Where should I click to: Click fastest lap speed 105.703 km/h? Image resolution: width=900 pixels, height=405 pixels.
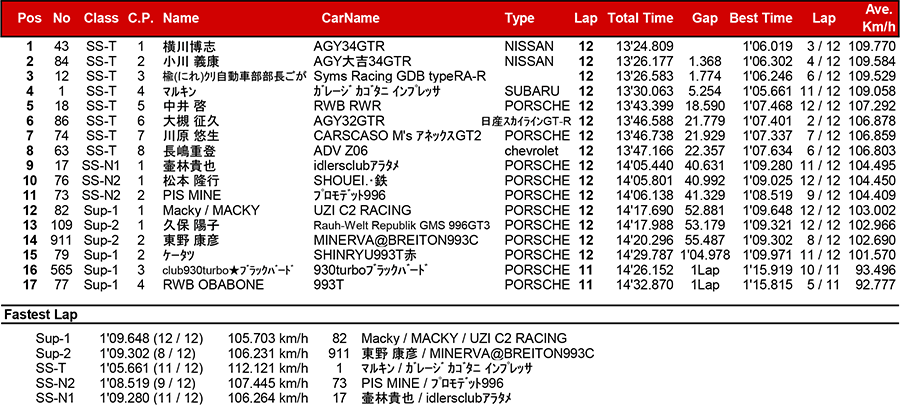click(x=268, y=338)
